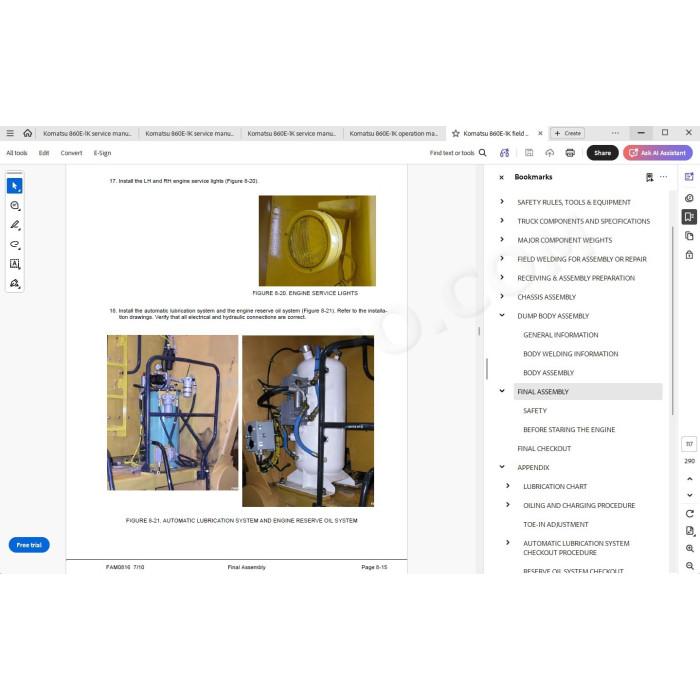Open the Convert menu
Screen dimensions: 700x700
point(71,153)
